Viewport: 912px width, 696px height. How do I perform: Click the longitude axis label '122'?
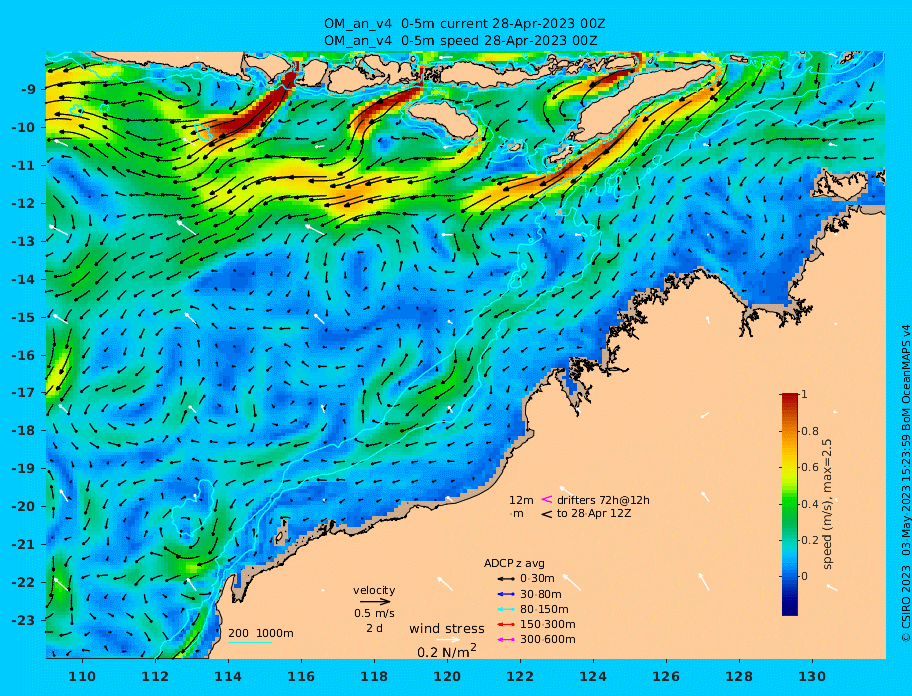(x=520, y=676)
